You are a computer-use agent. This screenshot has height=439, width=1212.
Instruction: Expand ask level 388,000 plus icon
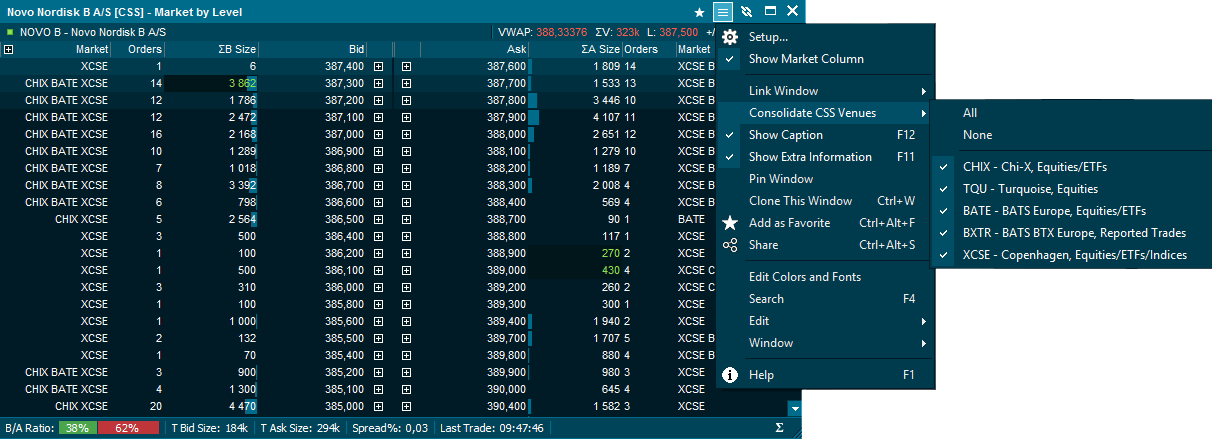[x=406, y=134]
